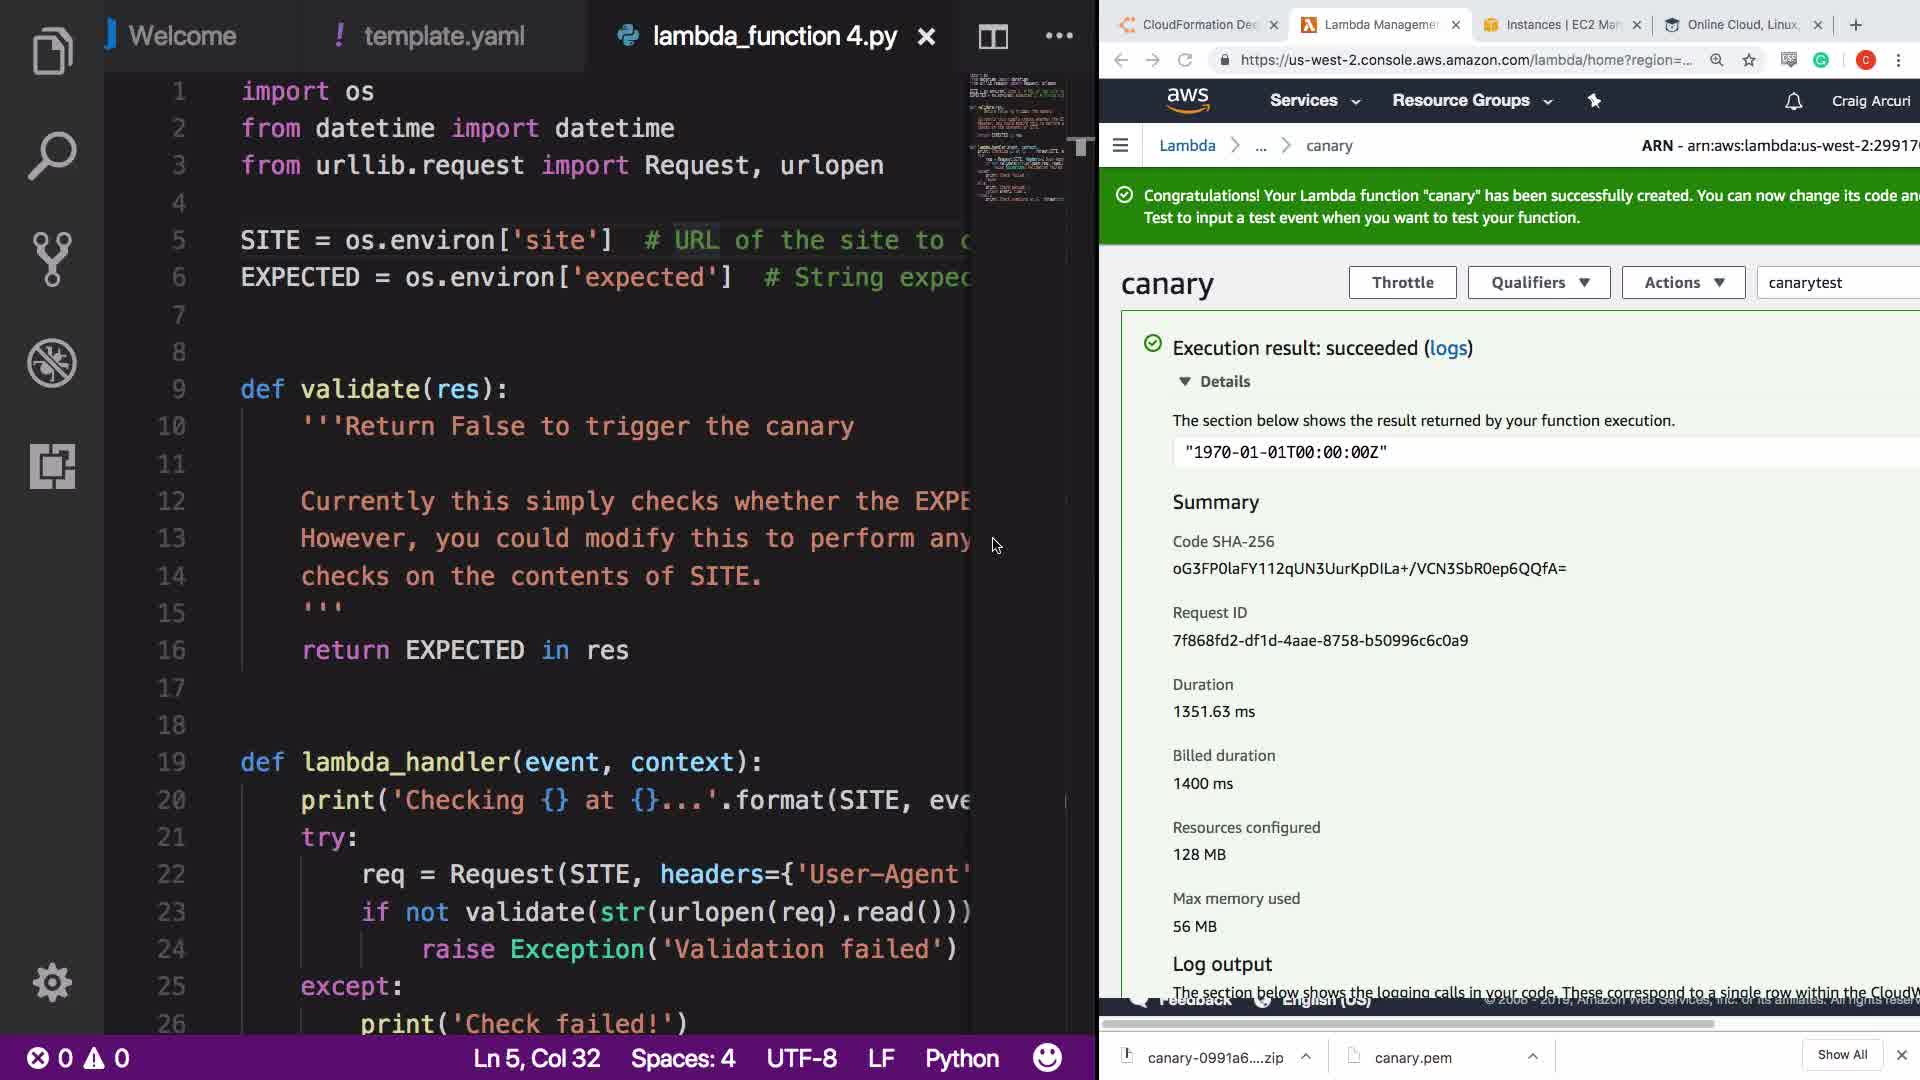Open the Actions dropdown menu
Screen dimensions: 1920x1080
(1683, 283)
